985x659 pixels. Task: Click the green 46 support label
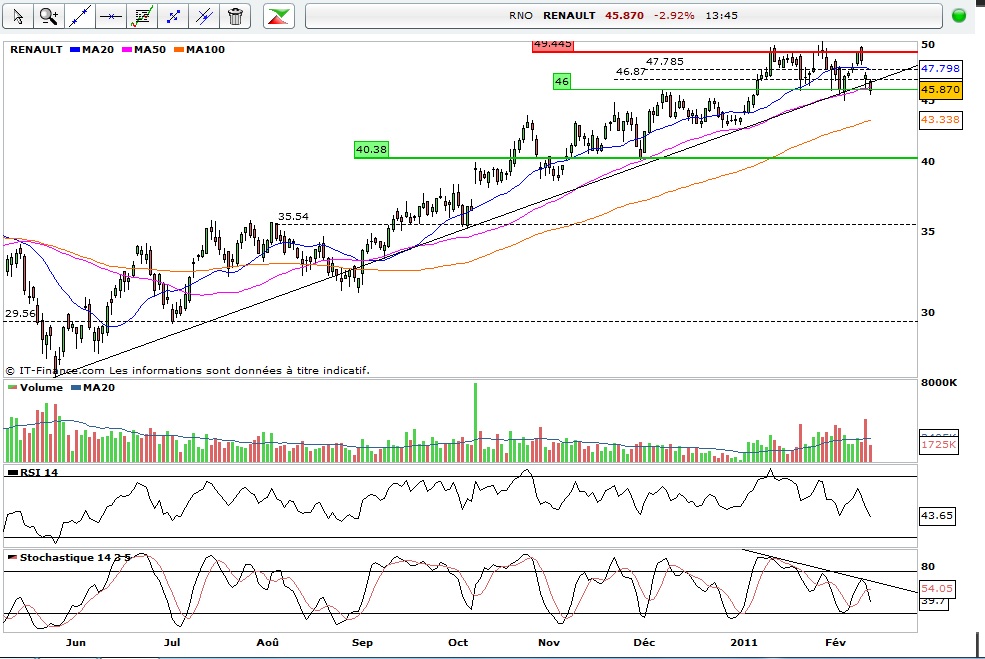pyautogui.click(x=562, y=81)
